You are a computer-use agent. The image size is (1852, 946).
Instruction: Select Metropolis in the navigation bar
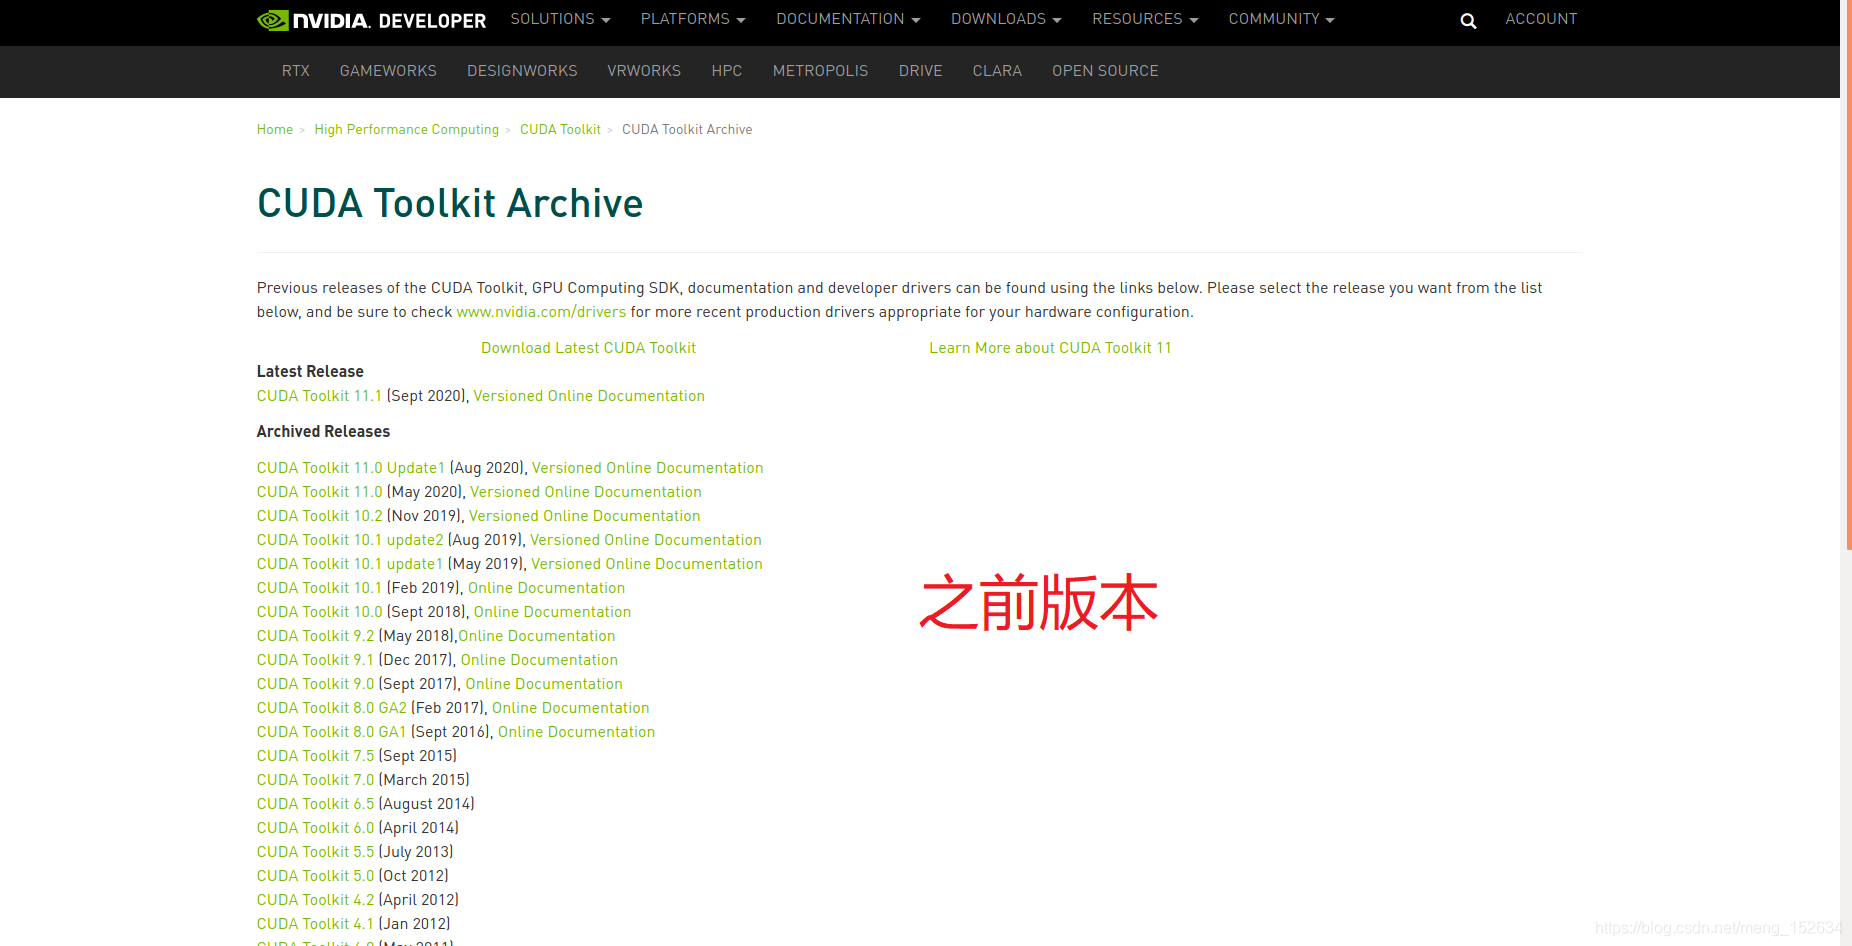820,71
